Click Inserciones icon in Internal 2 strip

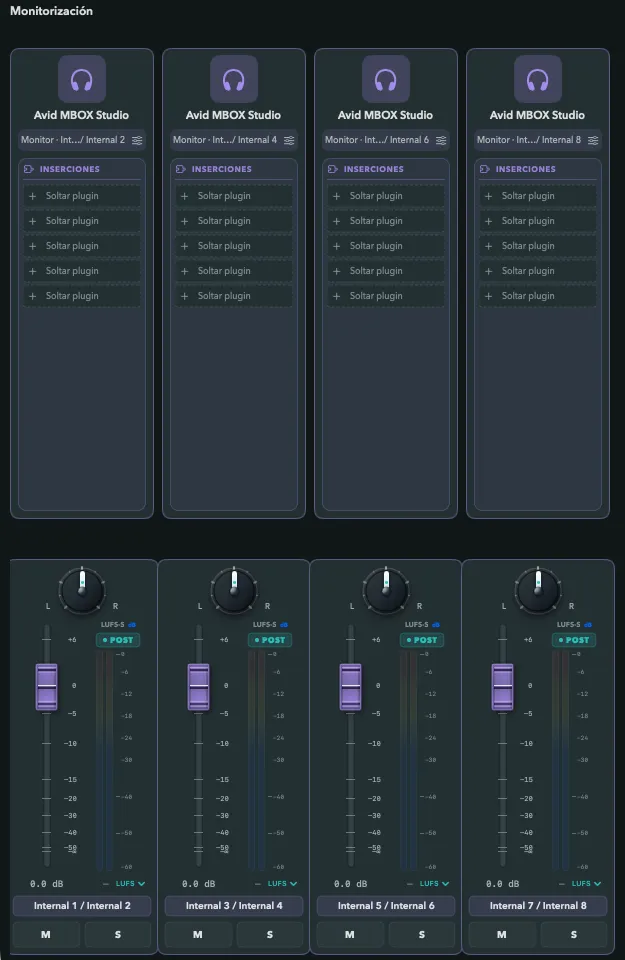(x=29, y=169)
